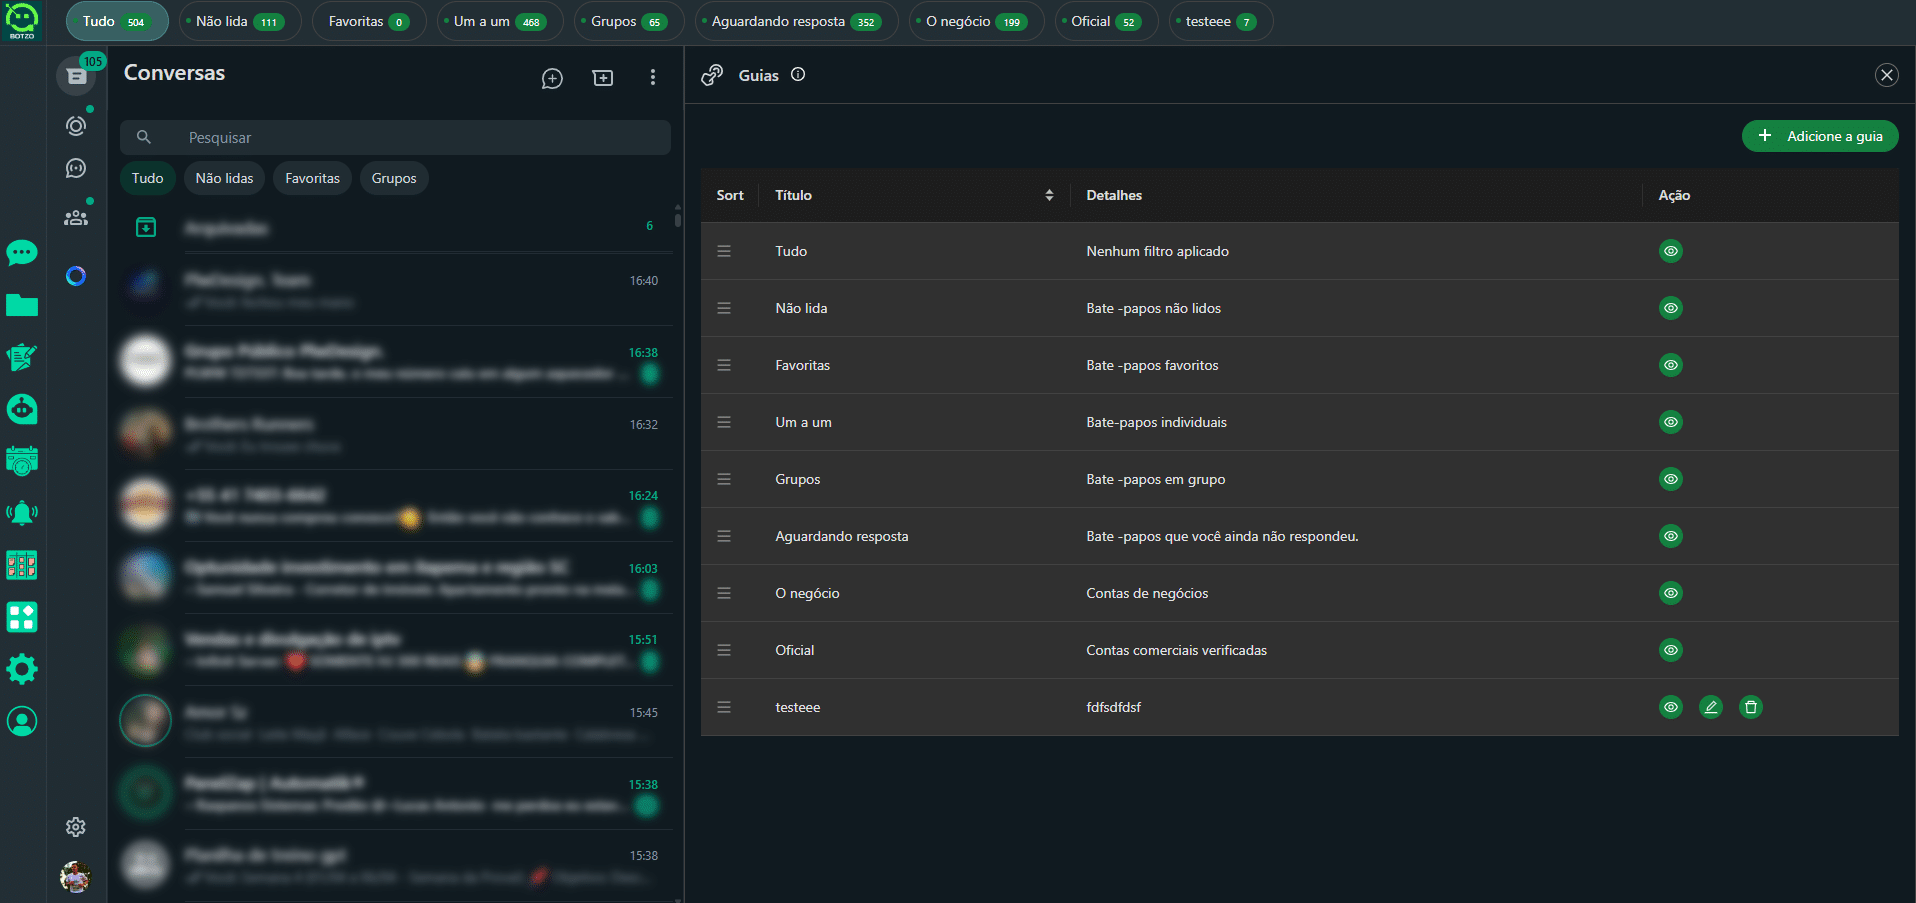
Task: Click the robot bot icon in left sidebar
Action: click(x=22, y=409)
